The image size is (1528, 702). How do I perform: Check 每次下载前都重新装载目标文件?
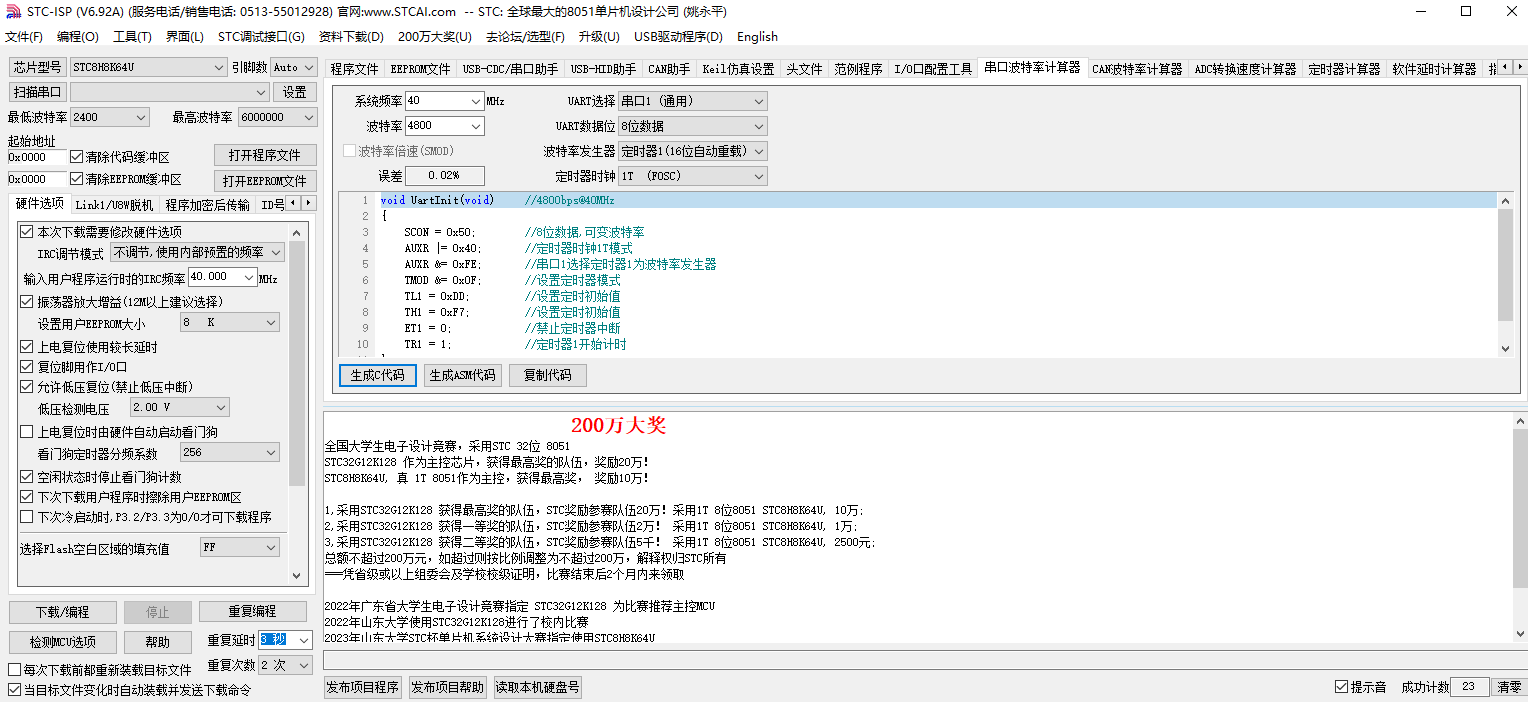(x=15, y=670)
